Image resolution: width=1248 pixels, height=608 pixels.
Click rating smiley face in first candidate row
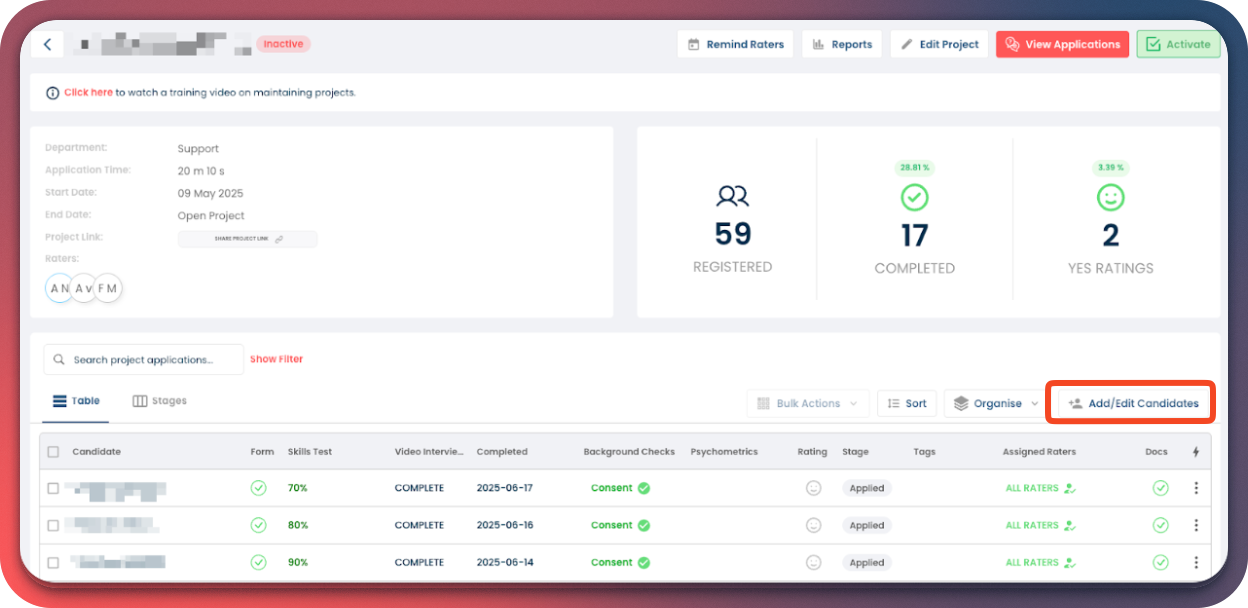coord(813,488)
